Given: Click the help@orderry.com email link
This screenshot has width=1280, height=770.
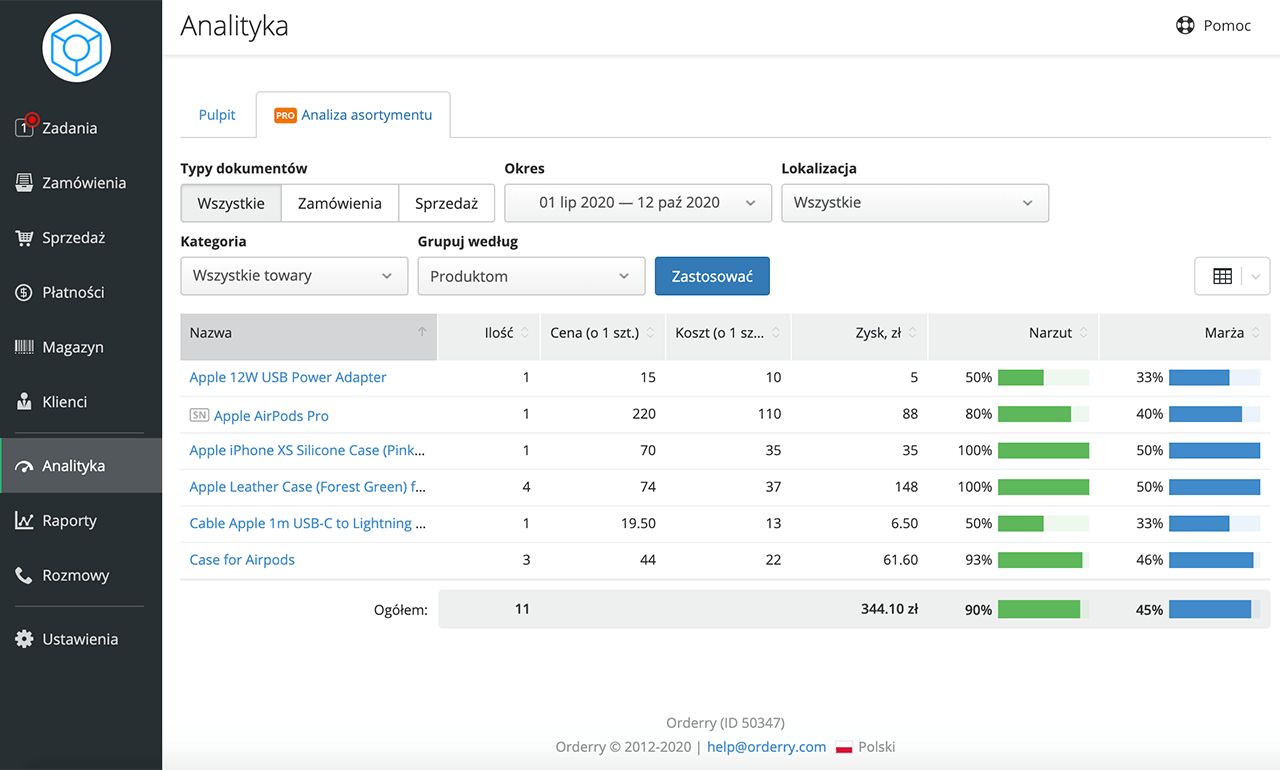Looking at the screenshot, I should point(767,747).
